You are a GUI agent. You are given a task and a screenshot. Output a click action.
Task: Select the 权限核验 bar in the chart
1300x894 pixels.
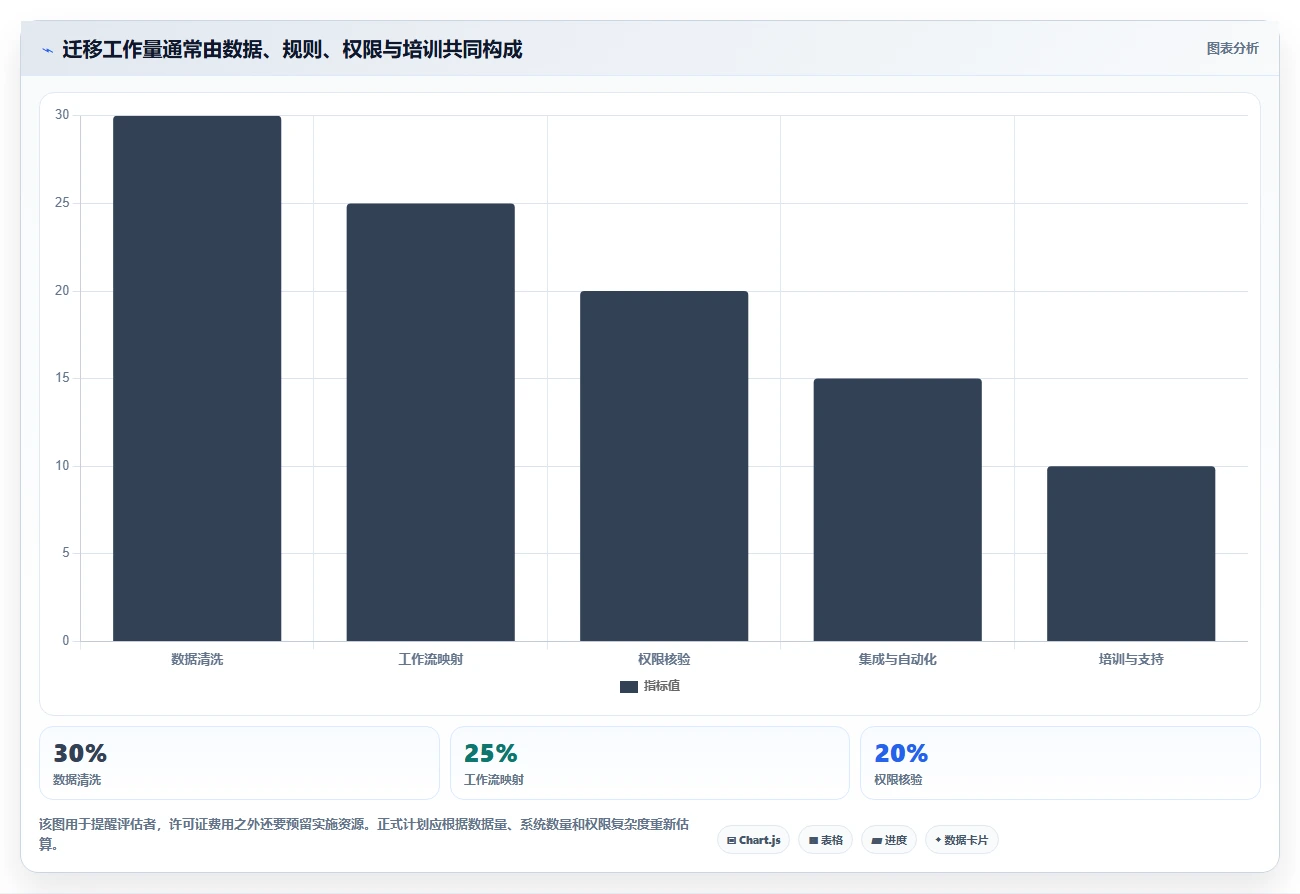[664, 466]
